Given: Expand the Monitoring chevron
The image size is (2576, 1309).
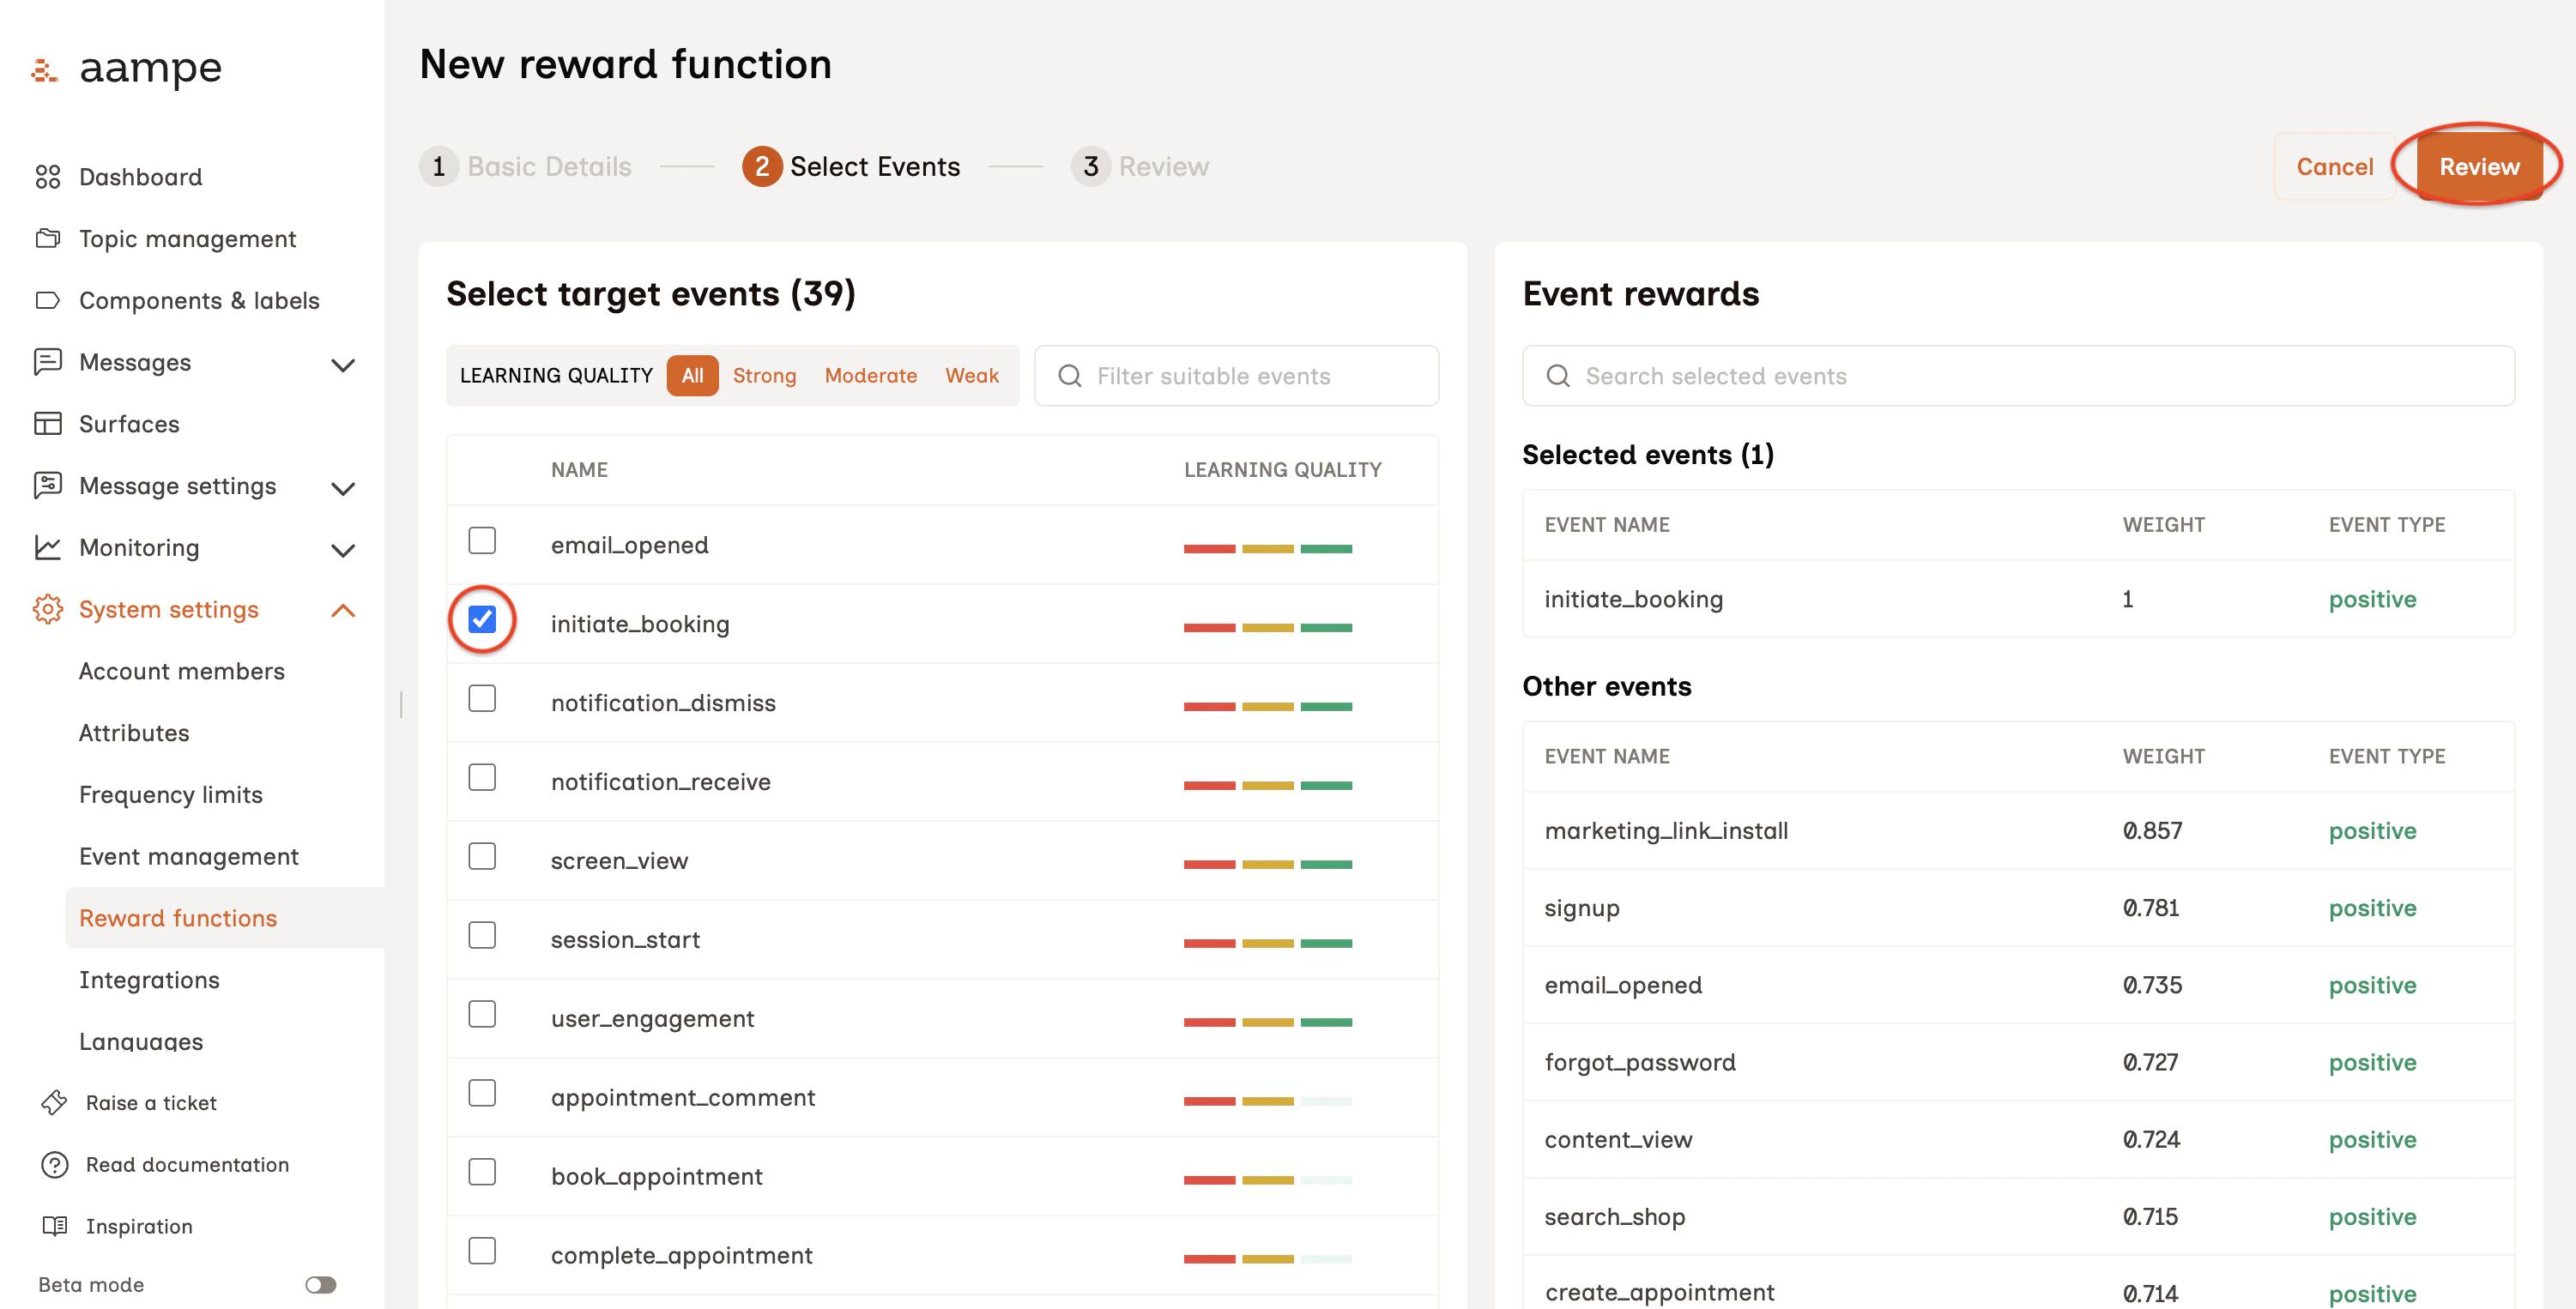Looking at the screenshot, I should tap(343, 550).
